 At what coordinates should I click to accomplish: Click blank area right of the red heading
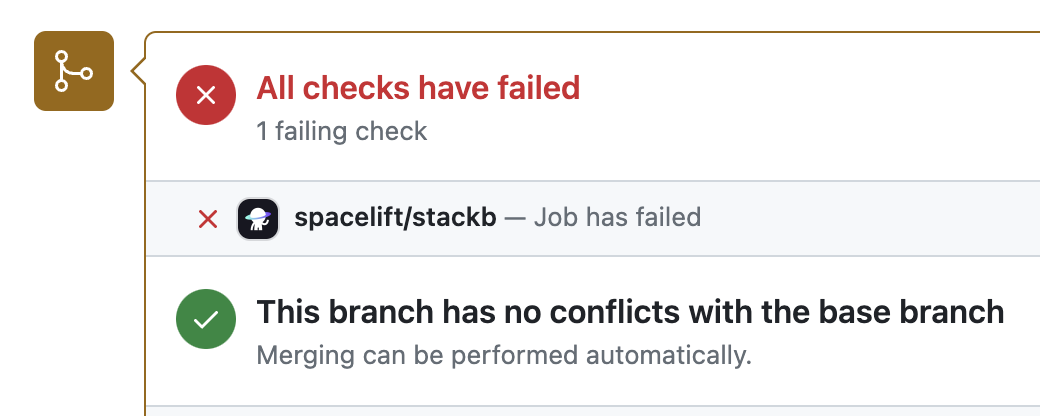800,90
